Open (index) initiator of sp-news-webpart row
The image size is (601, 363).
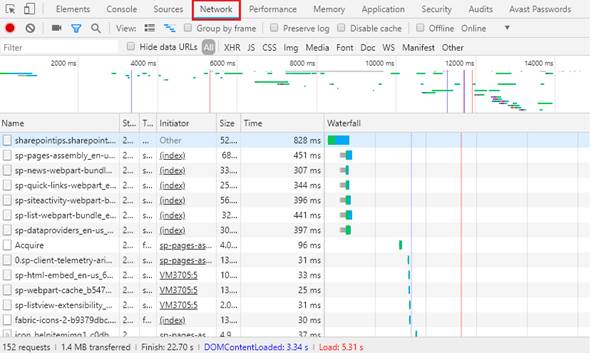(x=172, y=170)
